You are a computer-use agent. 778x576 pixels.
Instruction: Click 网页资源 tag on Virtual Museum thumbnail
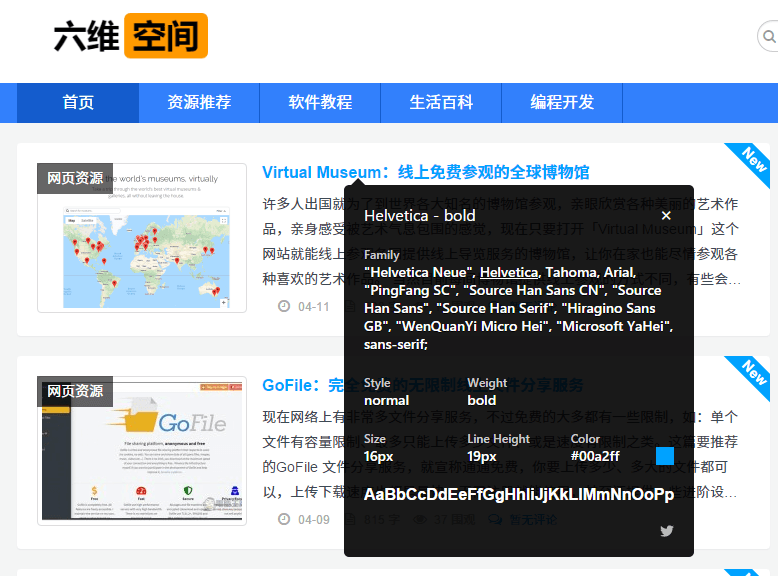[75, 178]
